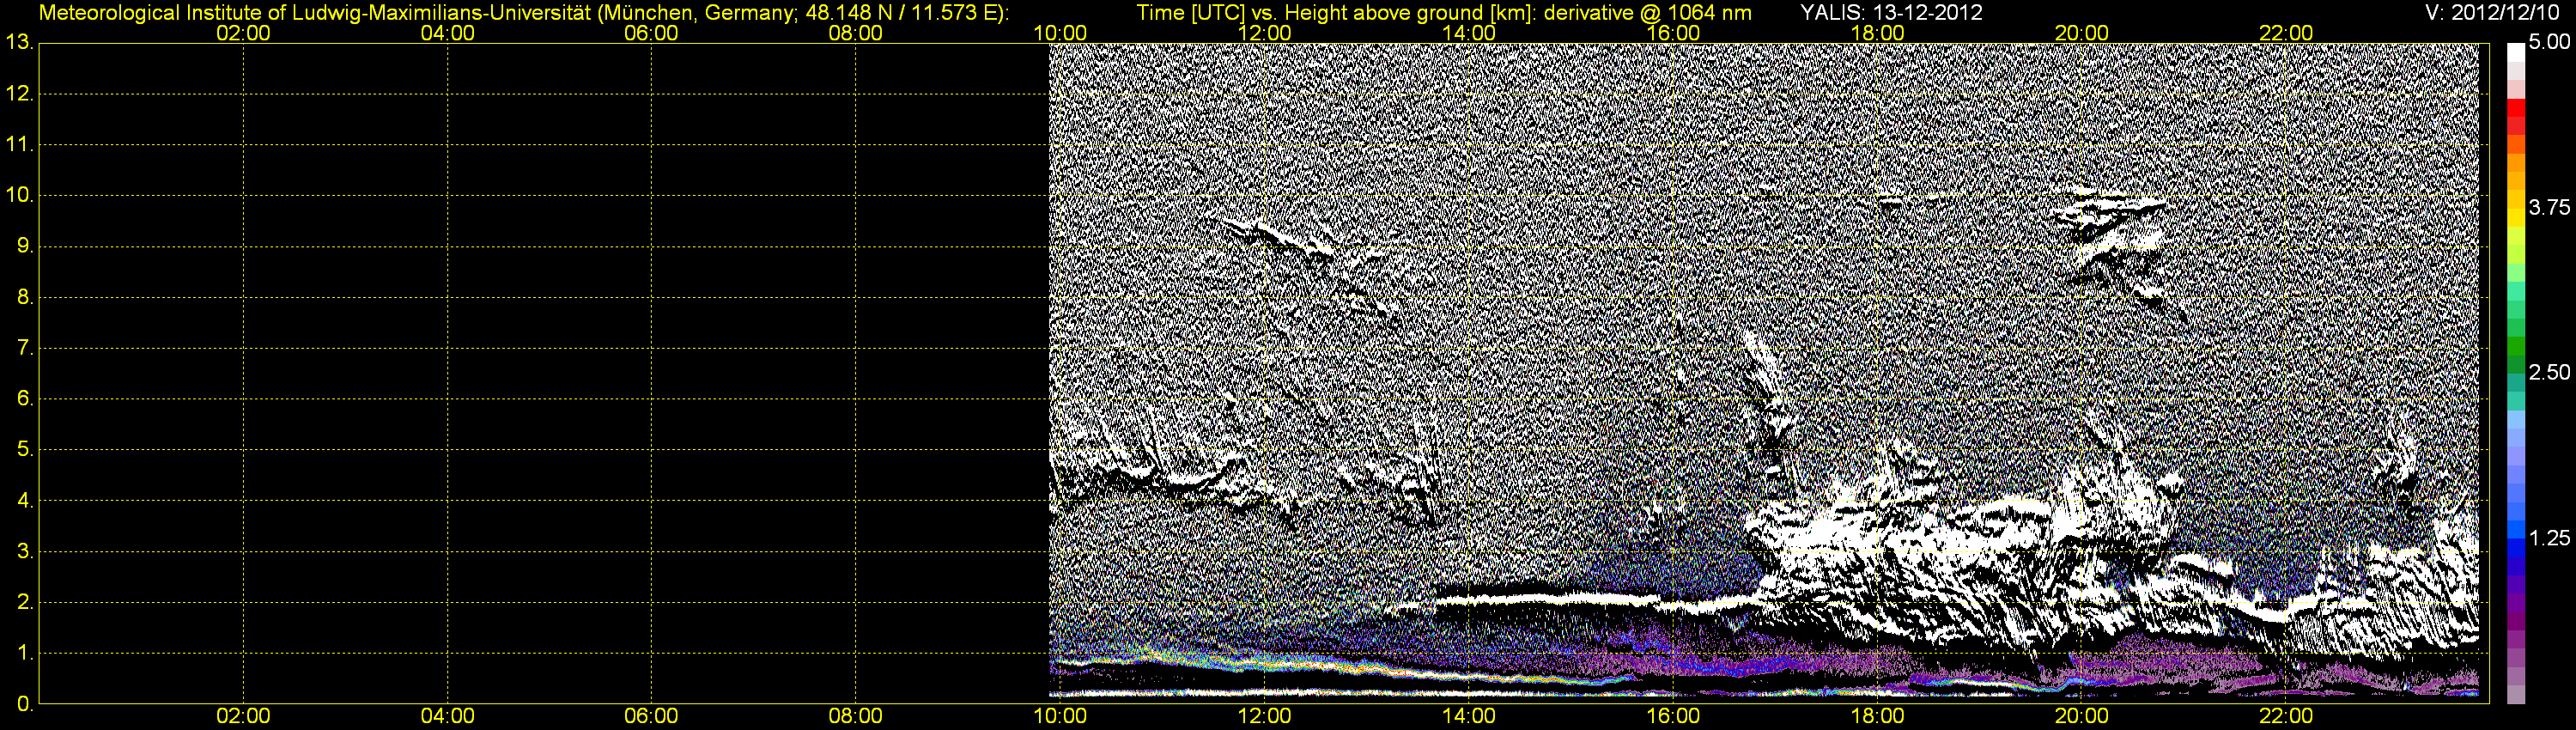The image size is (2576, 730).
Task: Select the 02:00 label on the top time axis
Action: (x=243, y=33)
